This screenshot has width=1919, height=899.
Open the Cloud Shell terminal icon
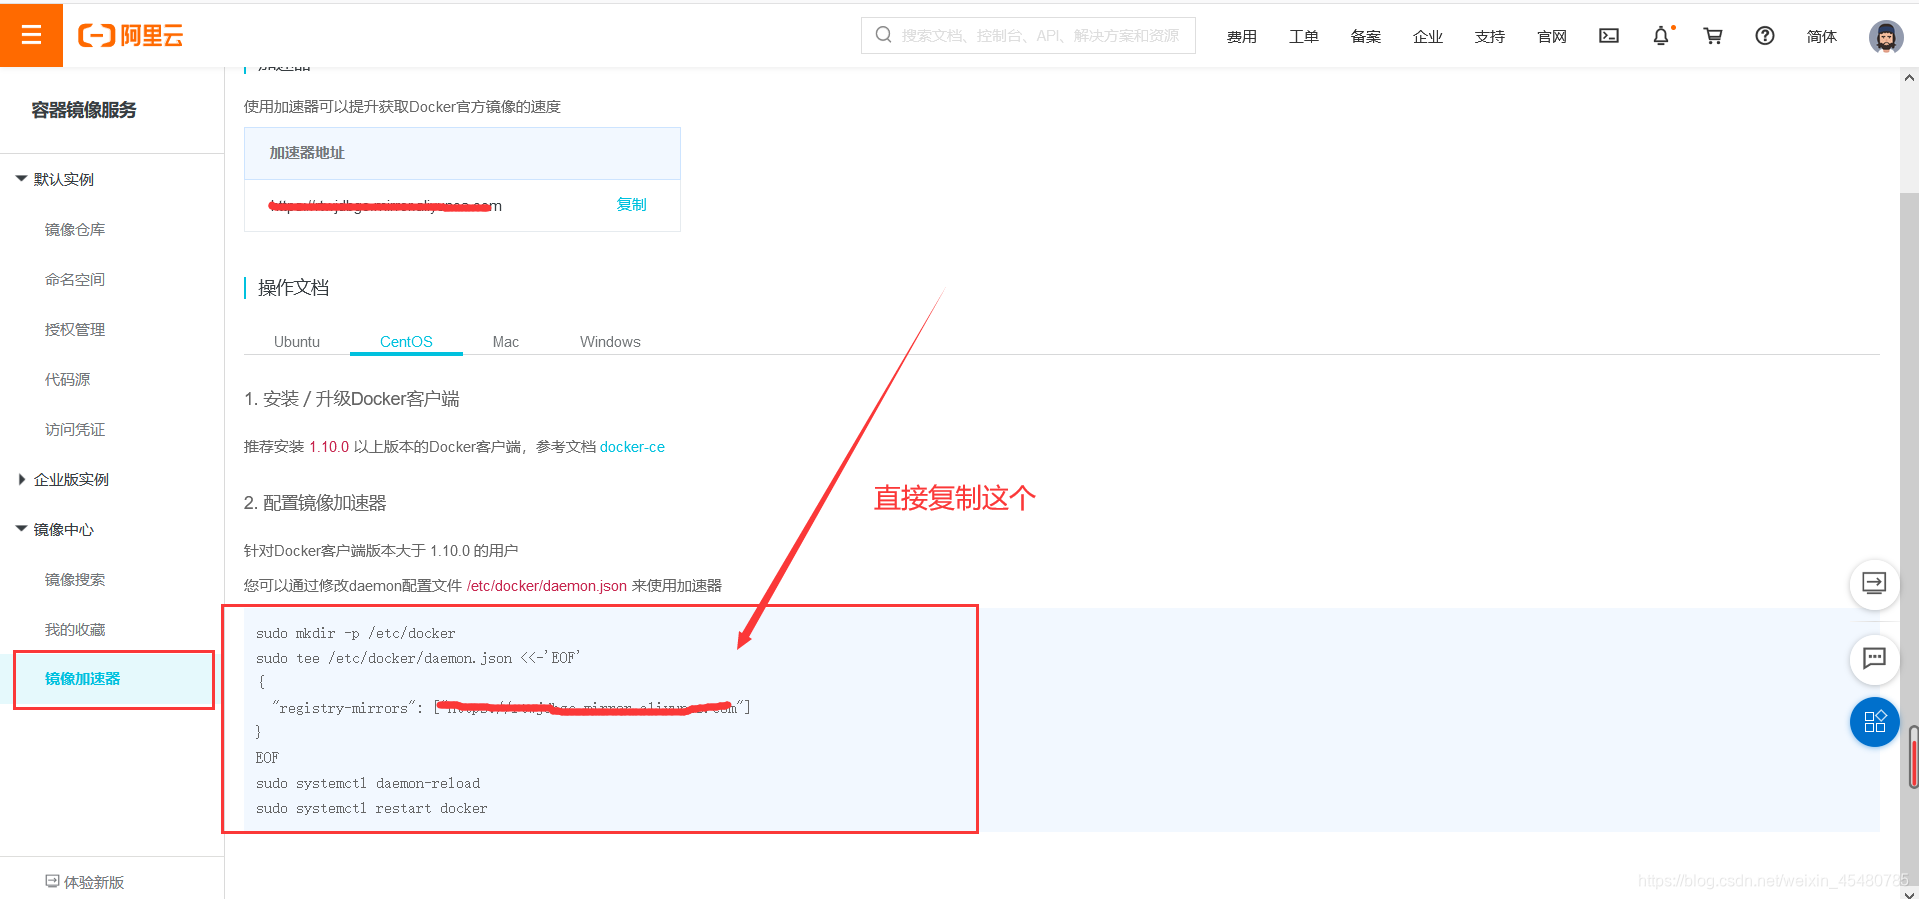pyautogui.click(x=1609, y=36)
